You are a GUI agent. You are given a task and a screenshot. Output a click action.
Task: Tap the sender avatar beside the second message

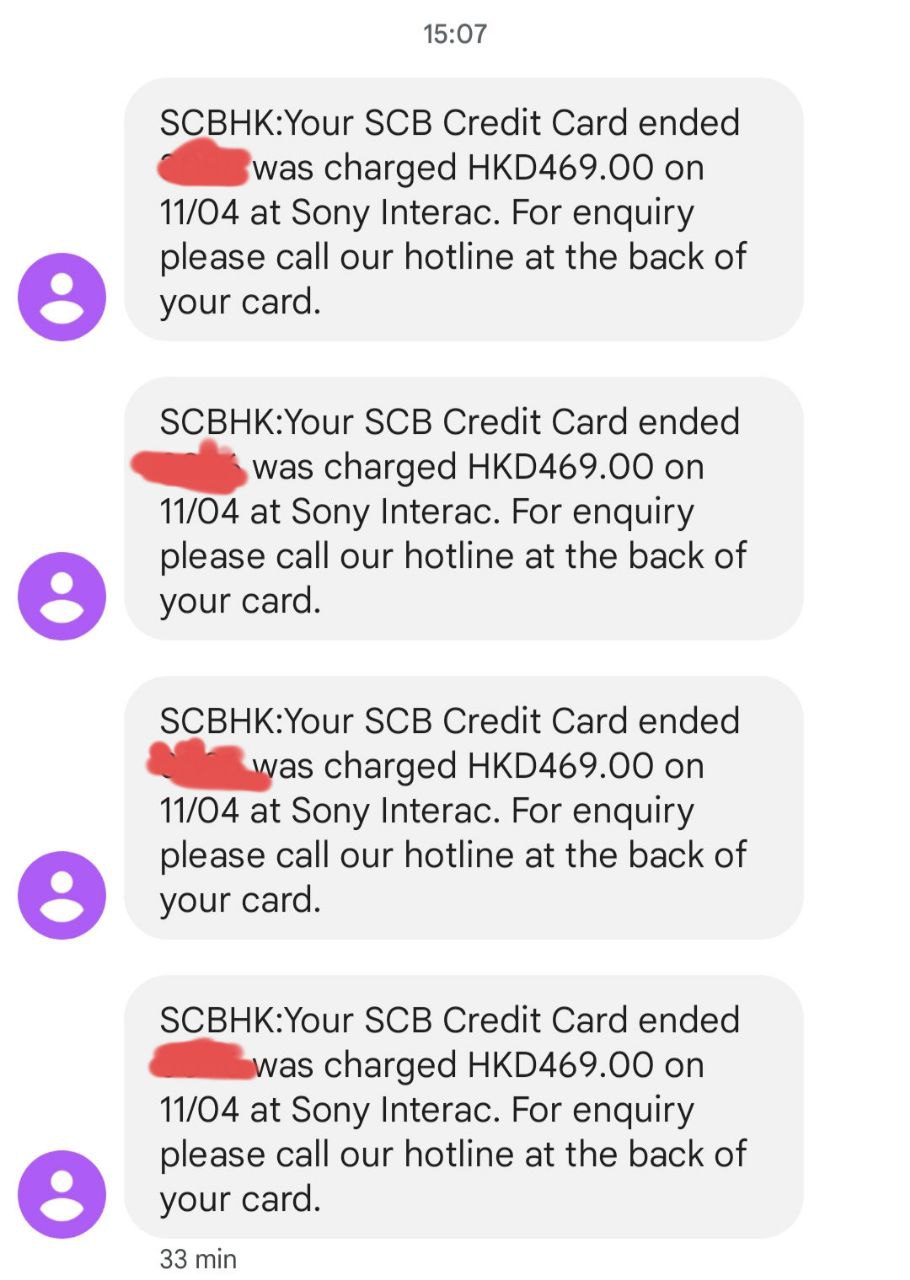click(62, 596)
